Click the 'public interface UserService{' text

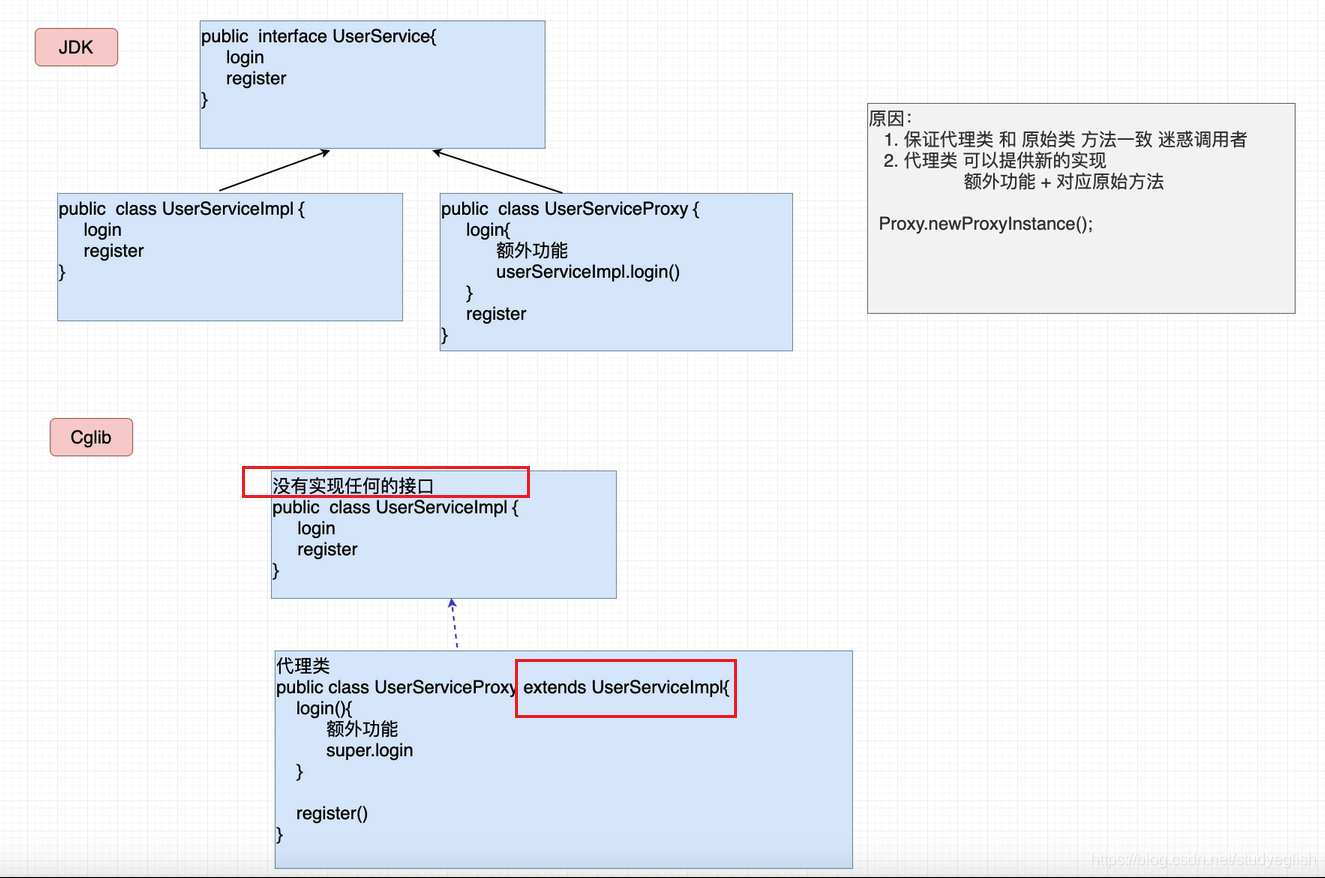point(319,37)
